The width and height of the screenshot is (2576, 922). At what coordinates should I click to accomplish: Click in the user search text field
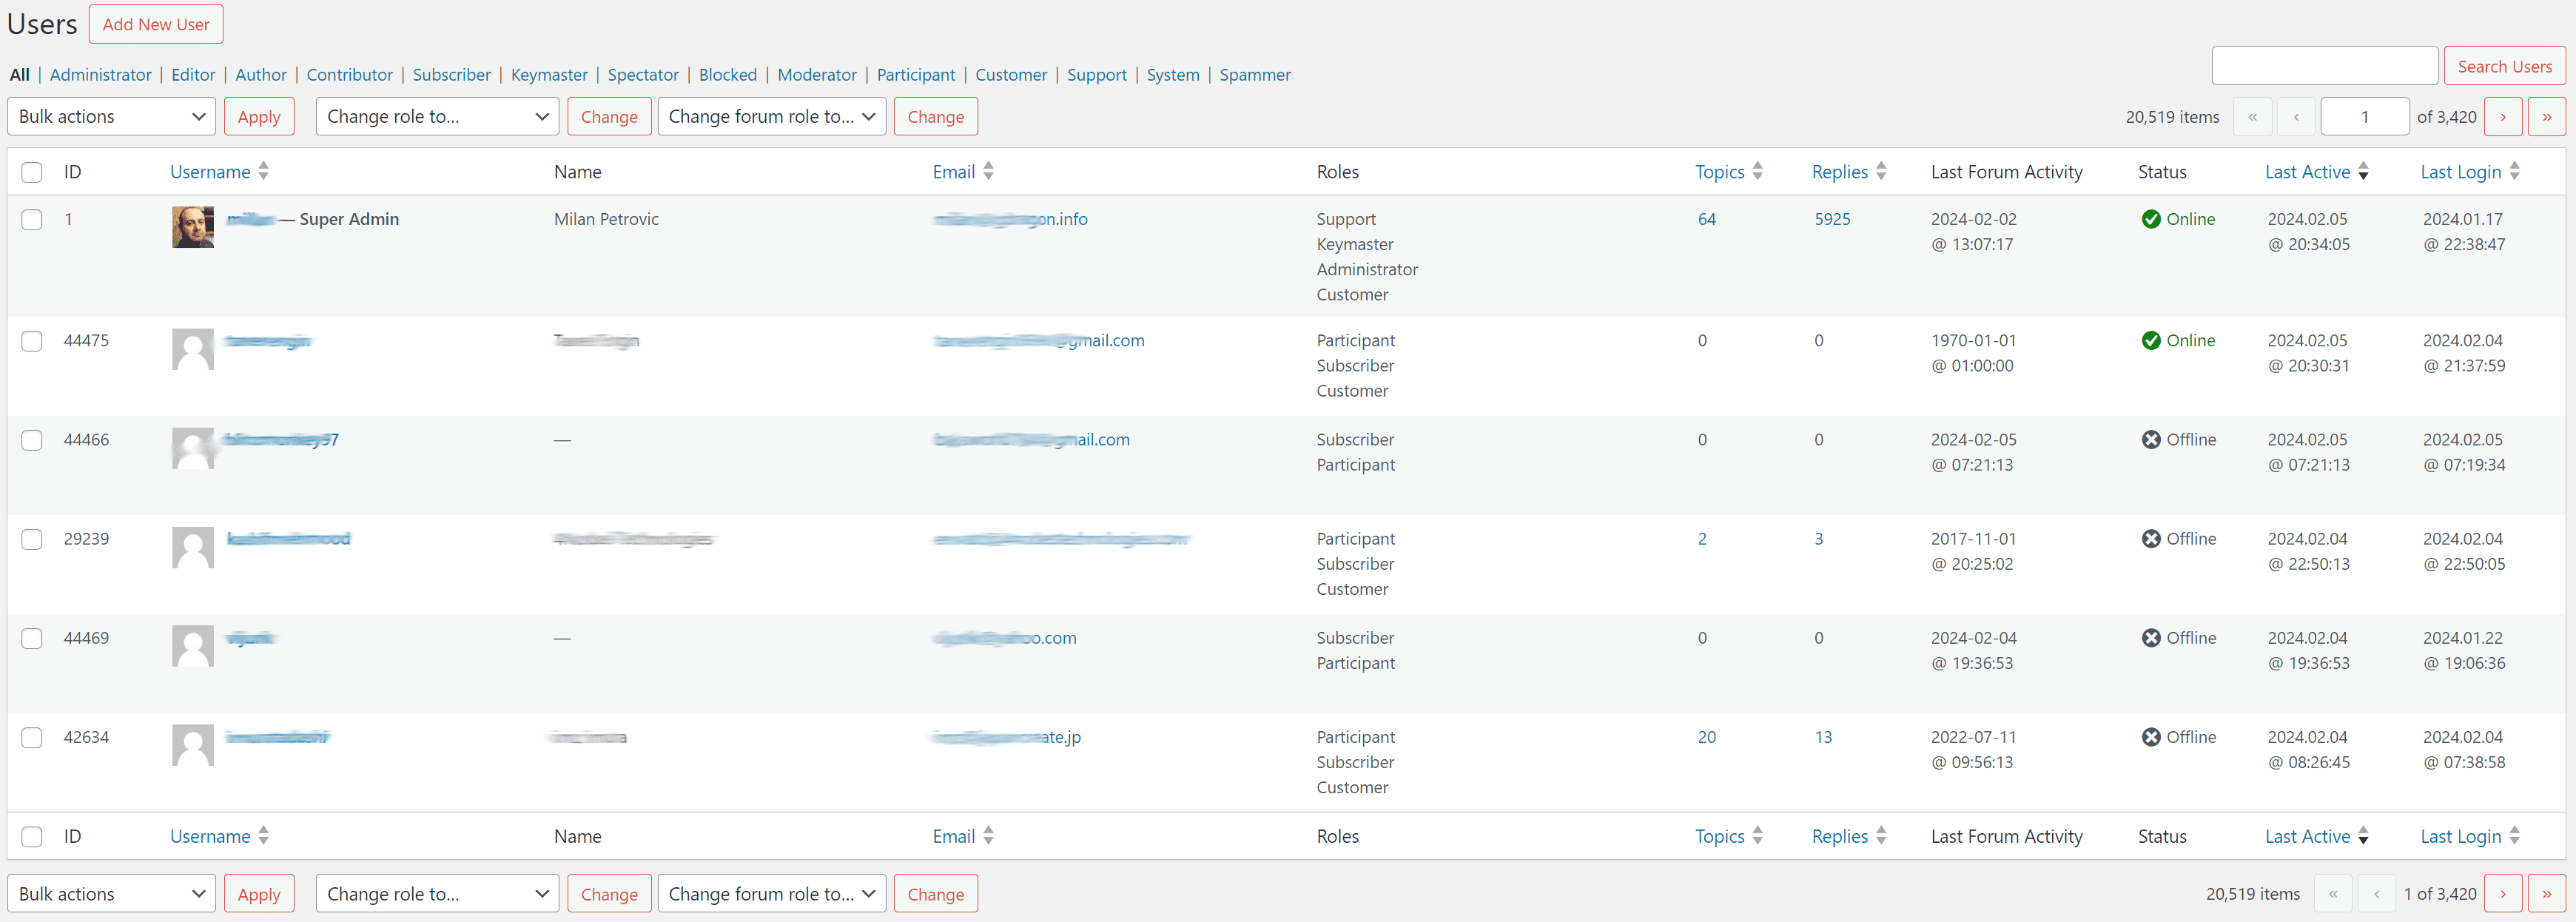2324,66
